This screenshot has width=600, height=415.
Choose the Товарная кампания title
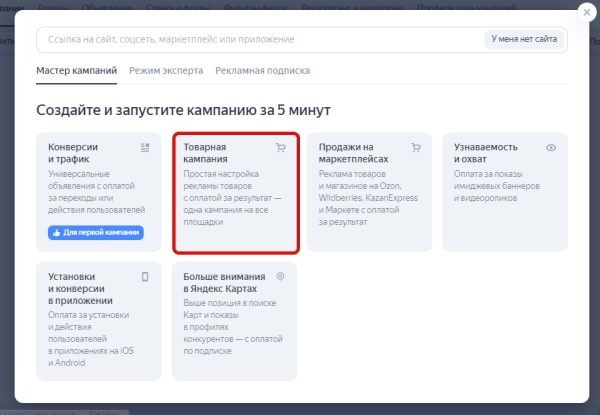206,153
